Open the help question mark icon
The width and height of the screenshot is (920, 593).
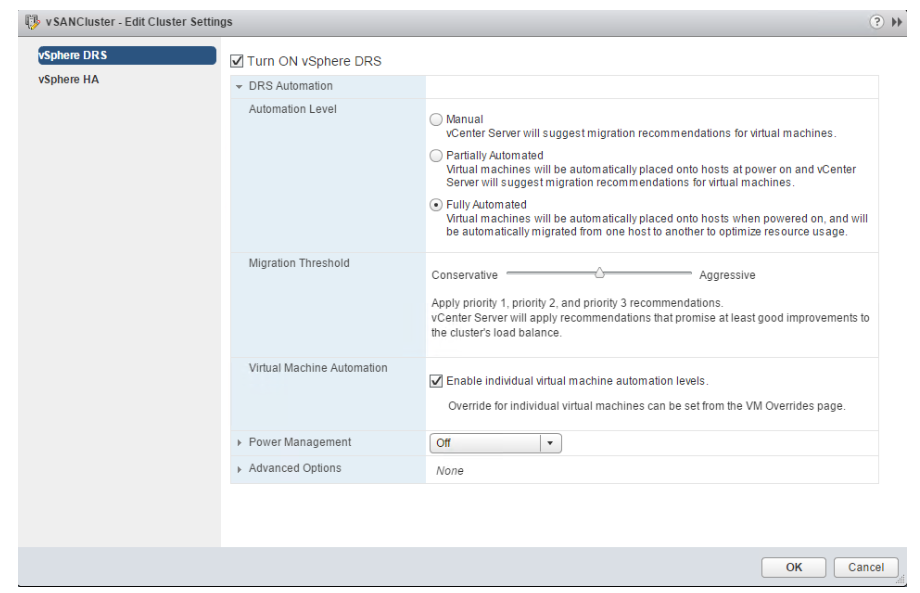876,22
